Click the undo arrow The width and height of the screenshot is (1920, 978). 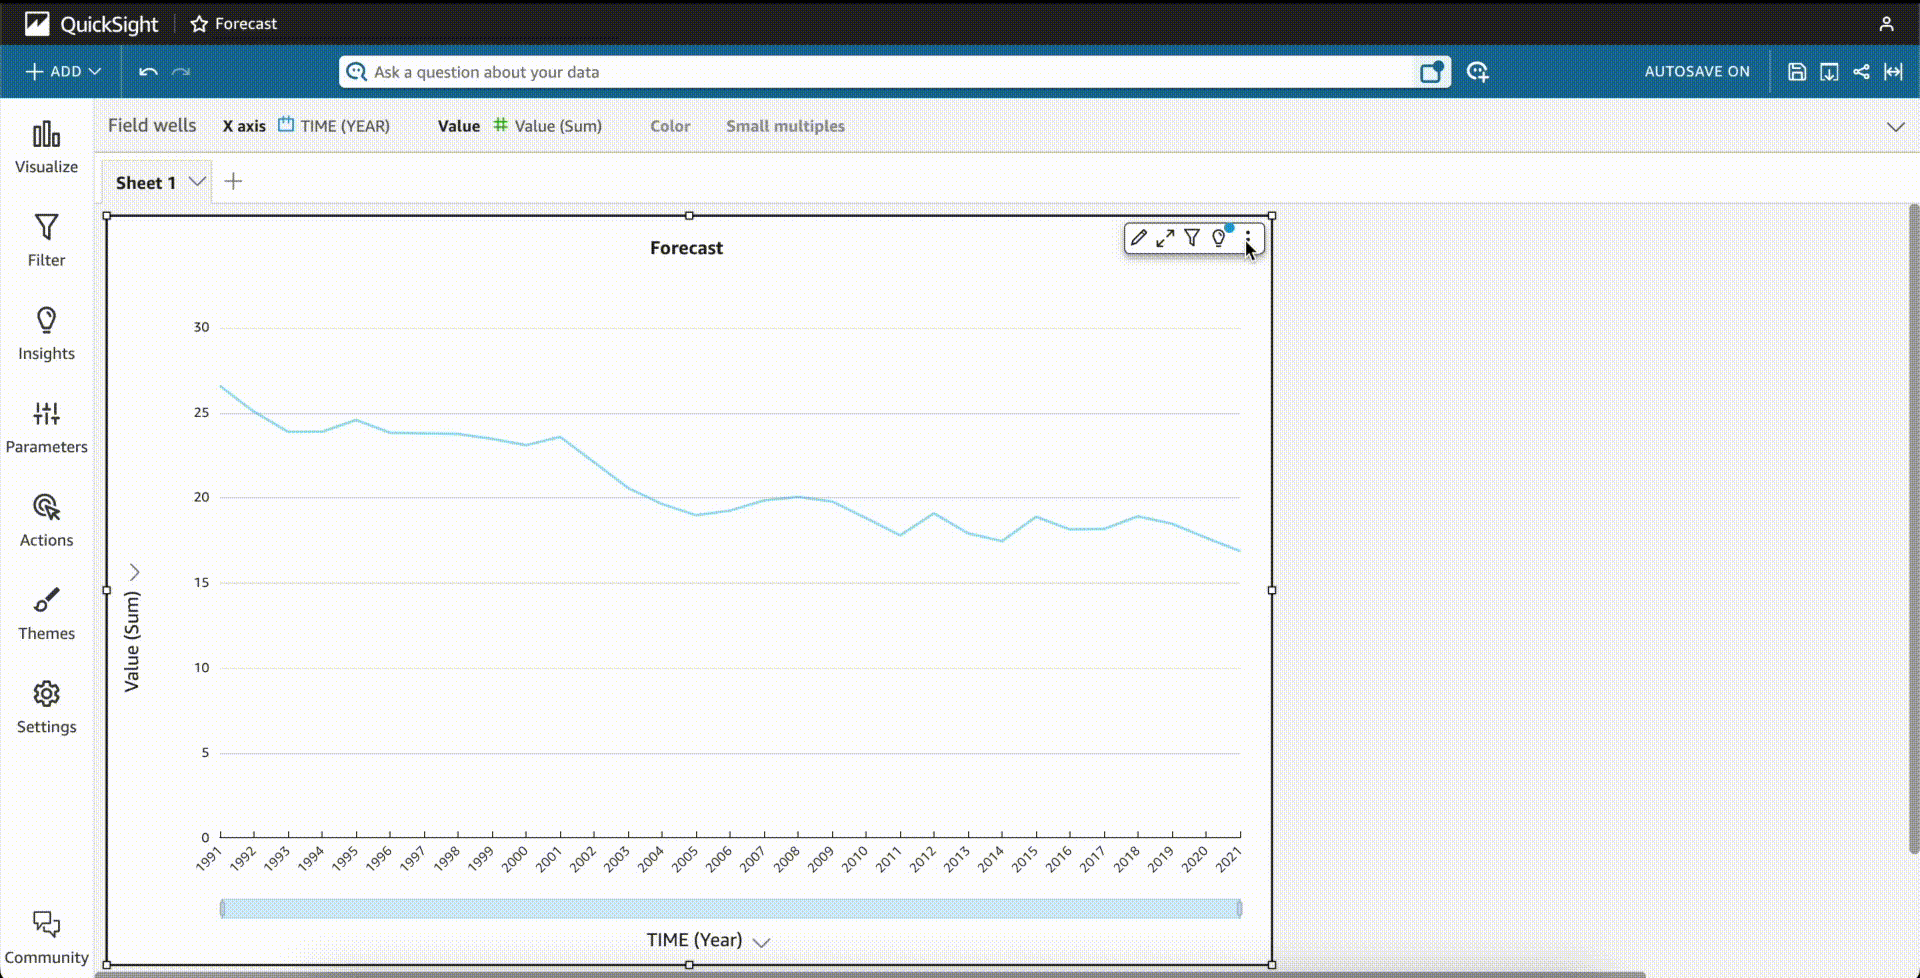[x=148, y=72]
